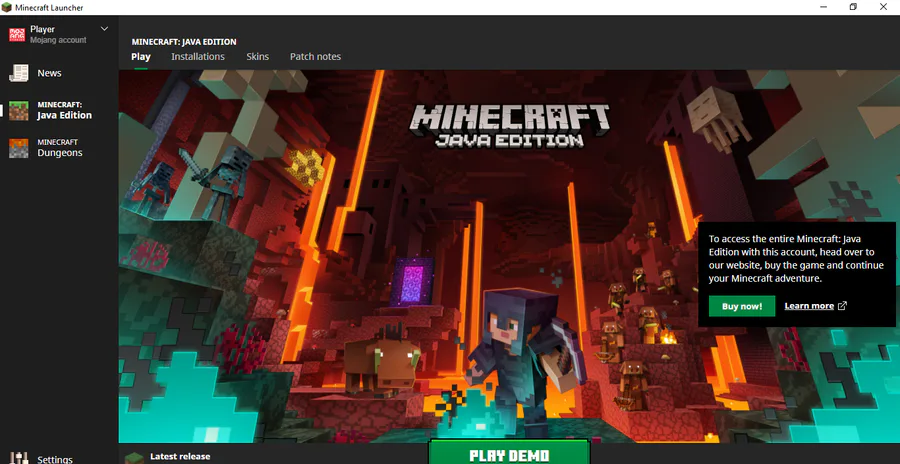The width and height of the screenshot is (900, 464).
Task: Click the MINECRAFT: JAVA EDITION page heading
Action: tap(184, 42)
